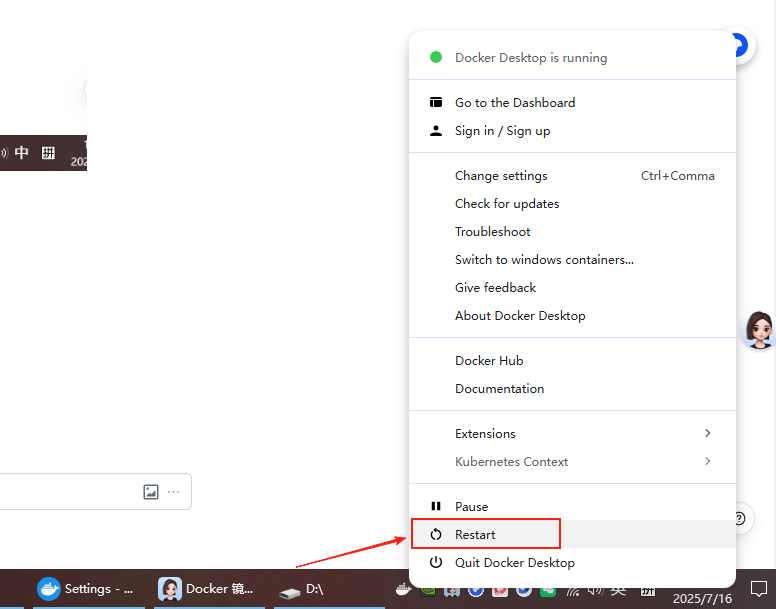Open Troubleshoot from the Docker menu
The height and width of the screenshot is (609, 776).
493,231
